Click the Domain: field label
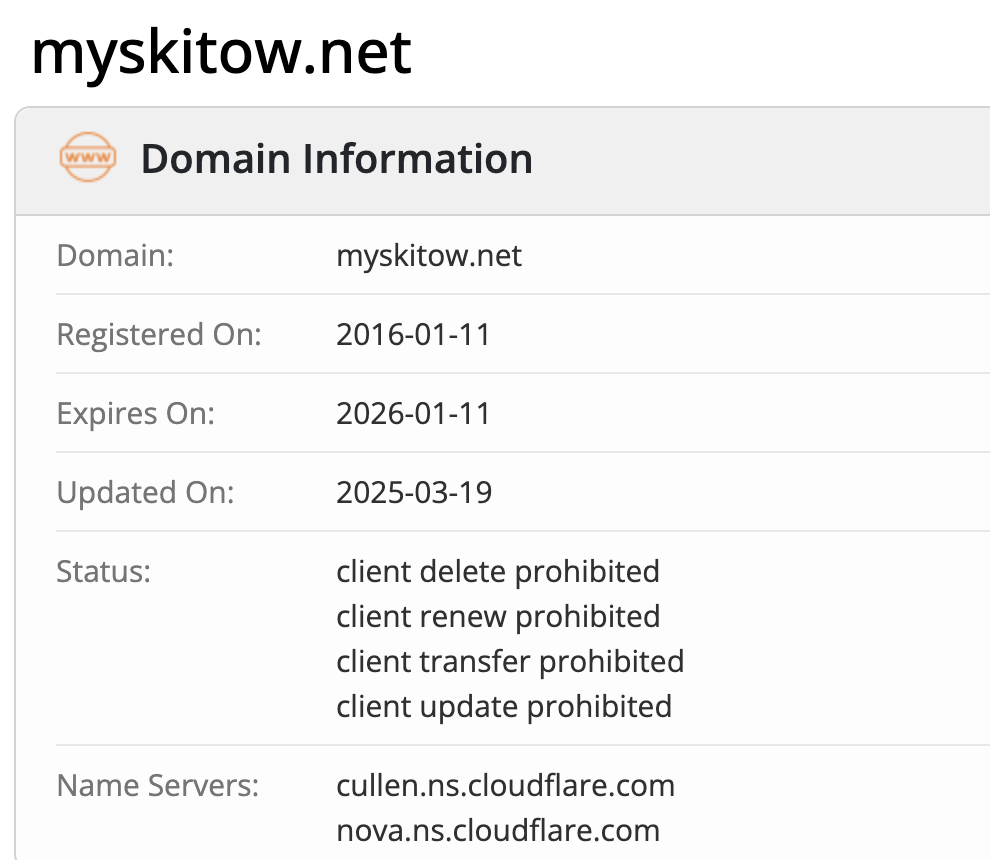 click(115, 256)
